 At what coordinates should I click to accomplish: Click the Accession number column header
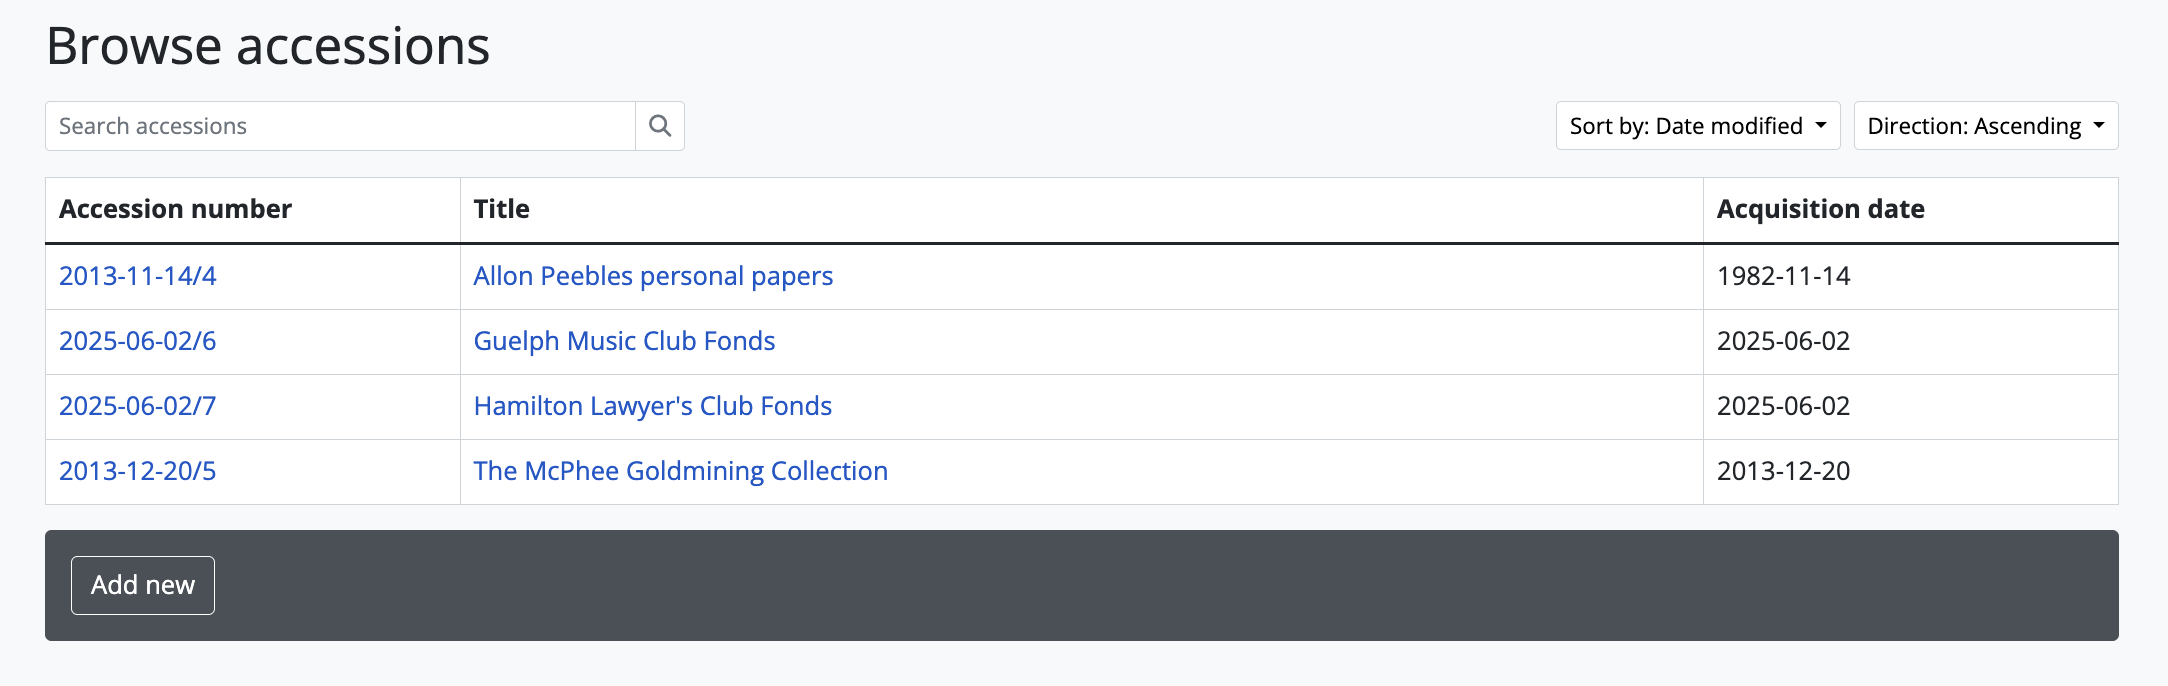click(175, 209)
